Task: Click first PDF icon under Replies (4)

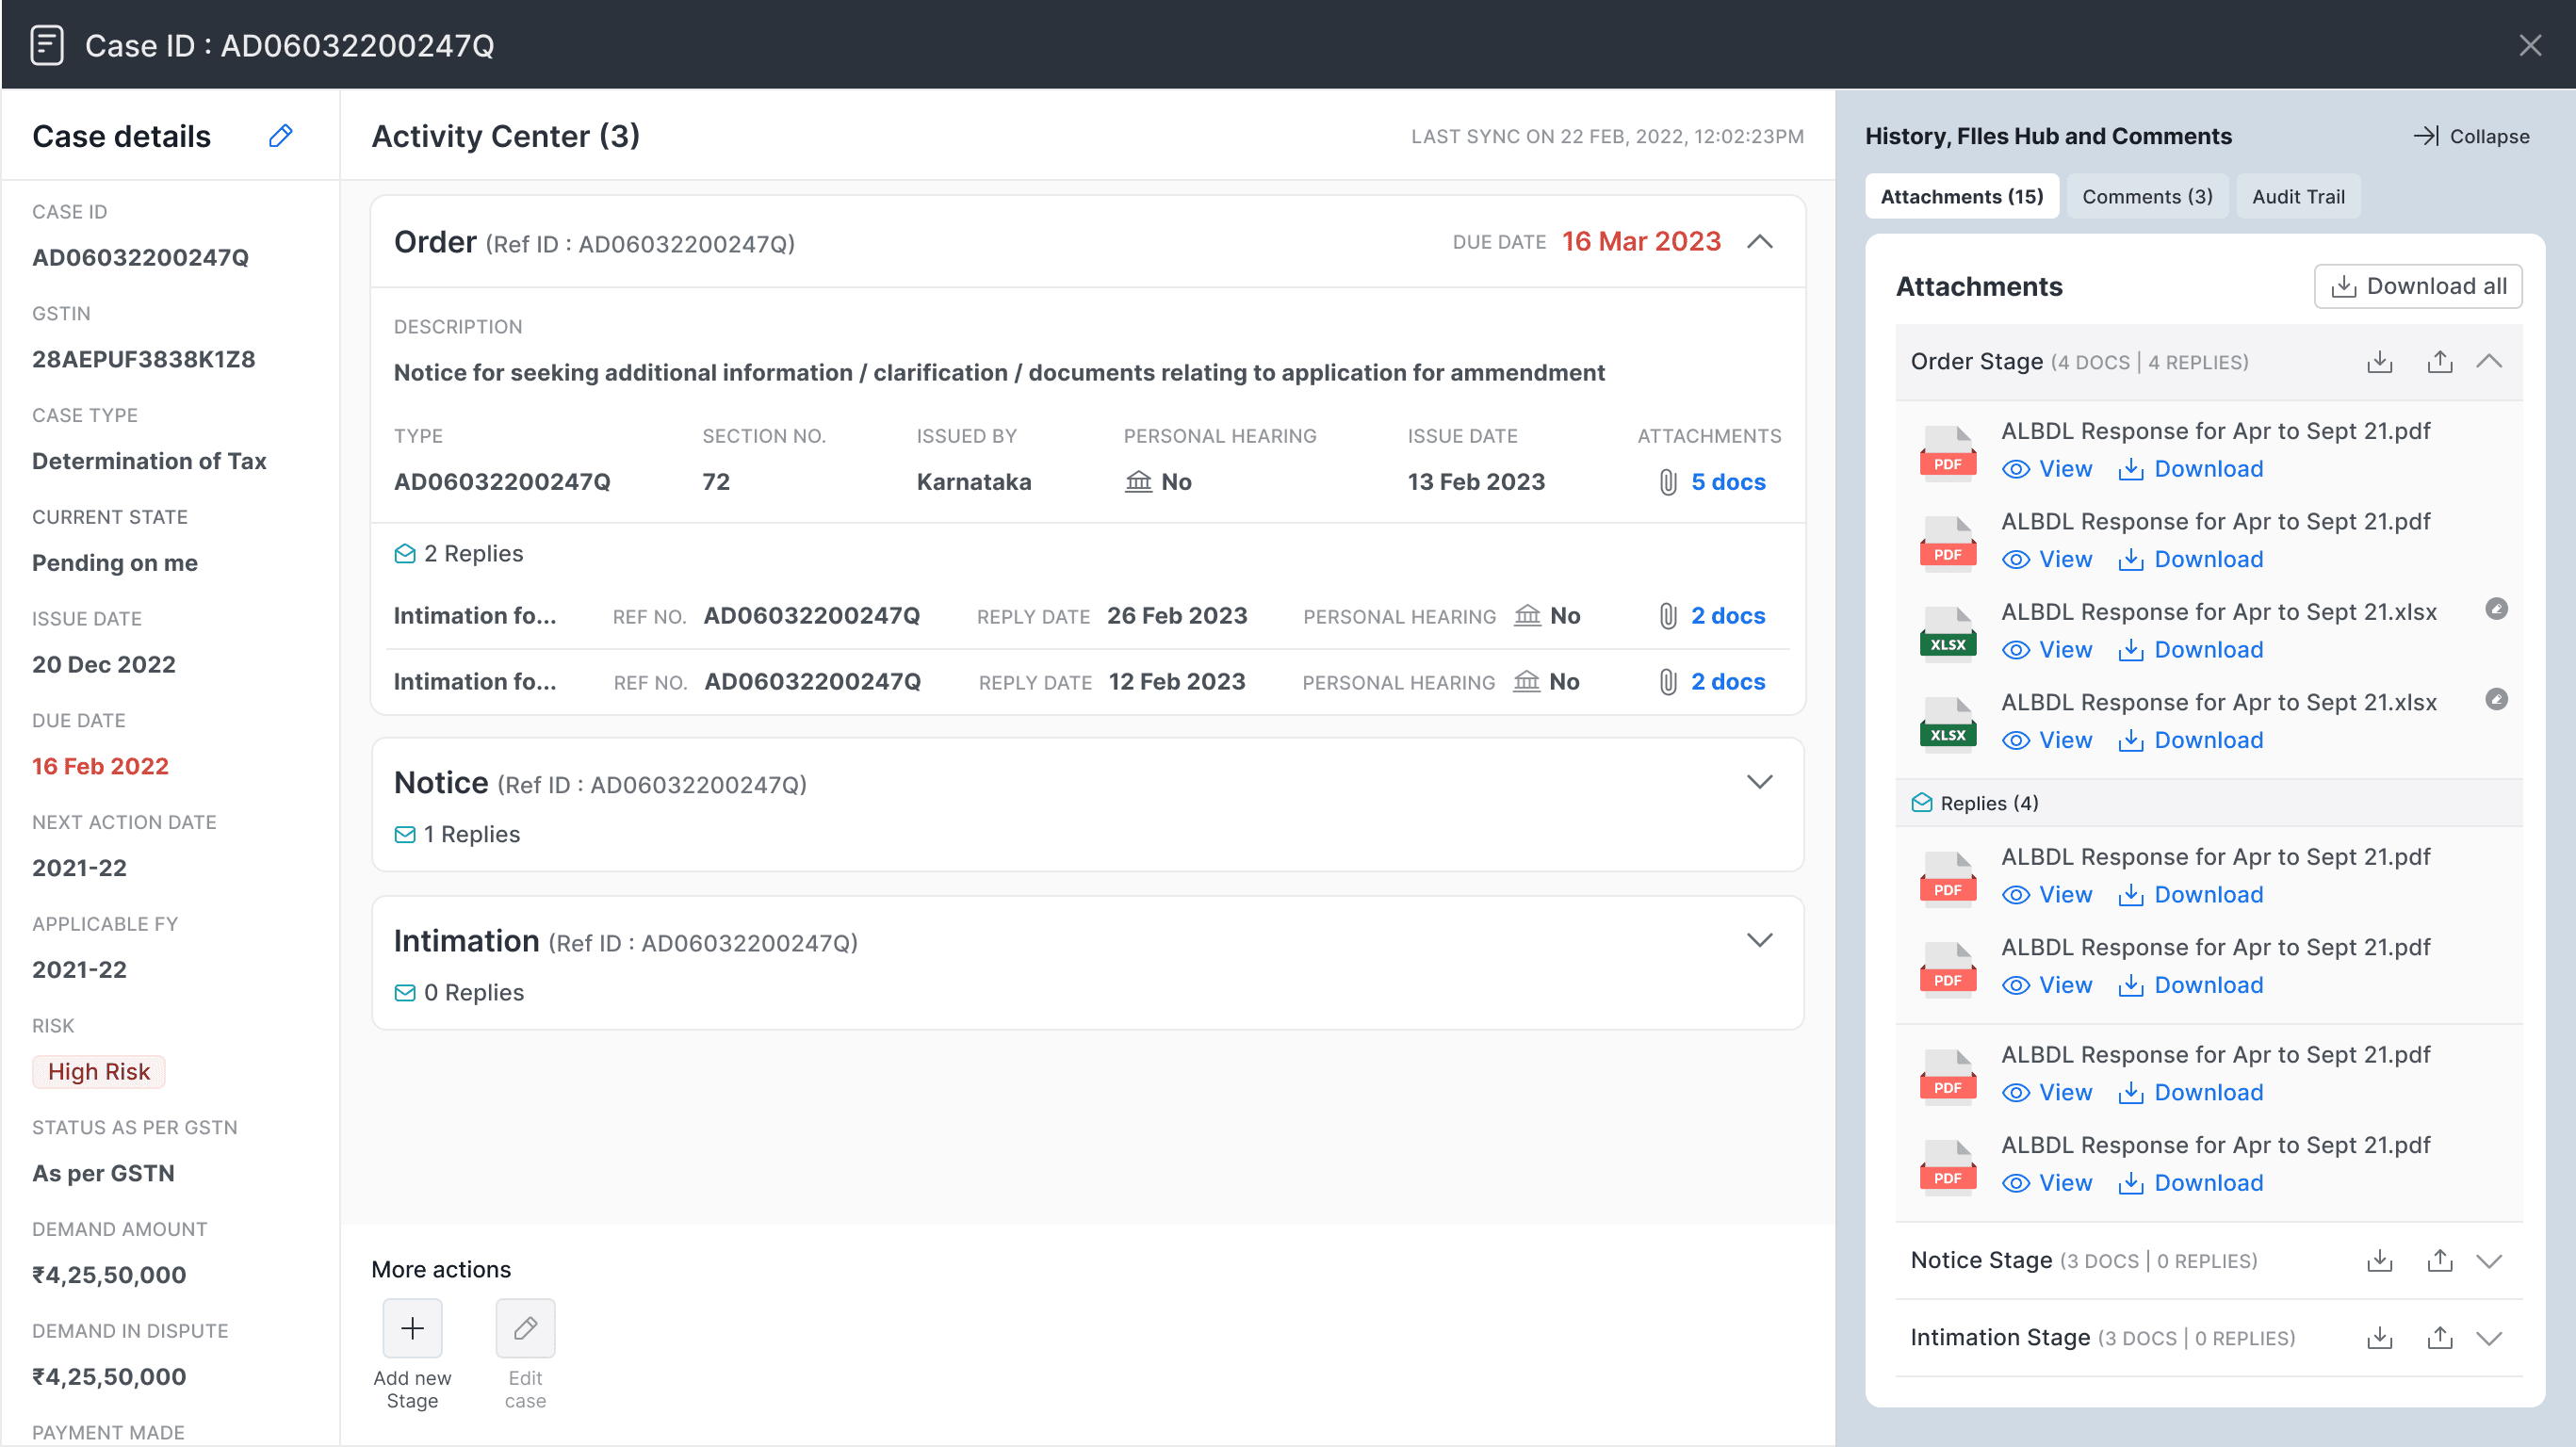Action: pos(1947,878)
